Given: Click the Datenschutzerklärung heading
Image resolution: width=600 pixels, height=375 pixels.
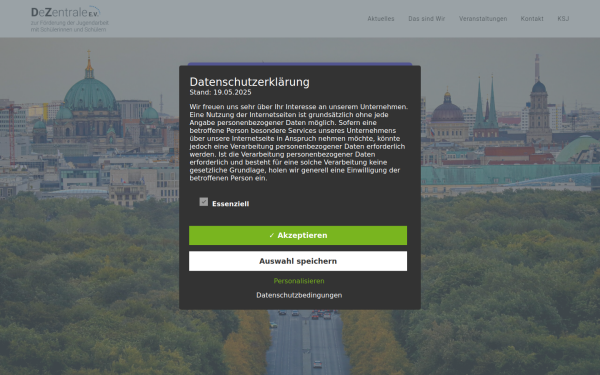Looking at the screenshot, I should pyautogui.click(x=249, y=82).
